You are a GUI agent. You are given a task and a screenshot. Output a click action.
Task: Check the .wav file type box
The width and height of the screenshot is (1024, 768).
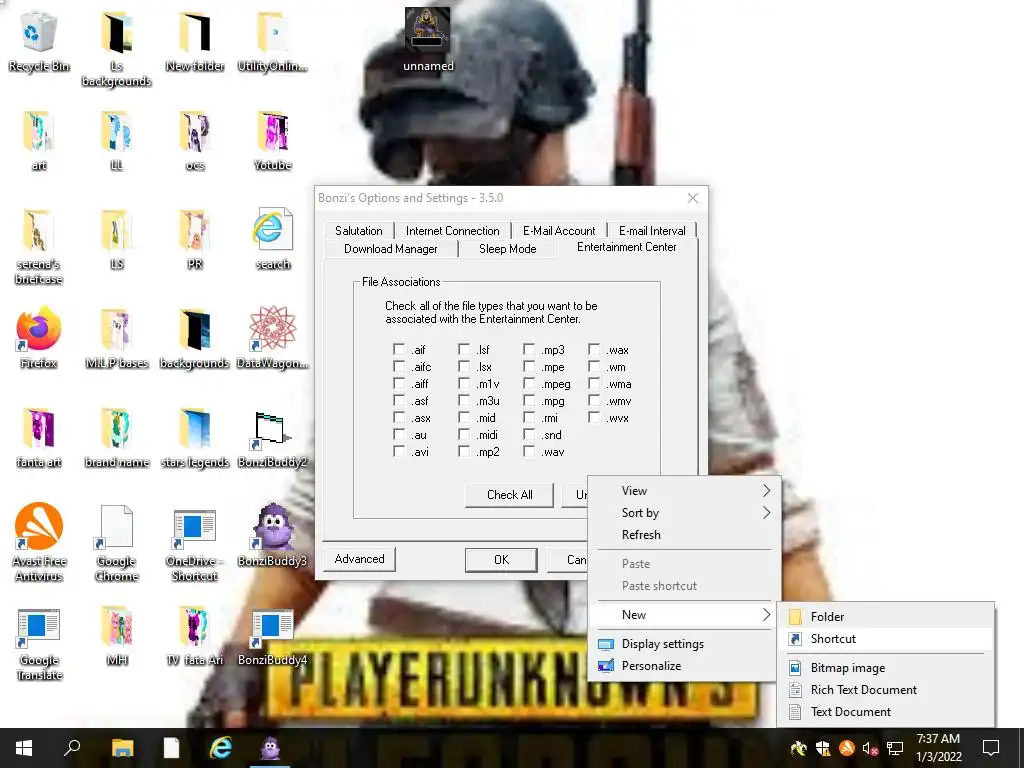pyautogui.click(x=529, y=451)
